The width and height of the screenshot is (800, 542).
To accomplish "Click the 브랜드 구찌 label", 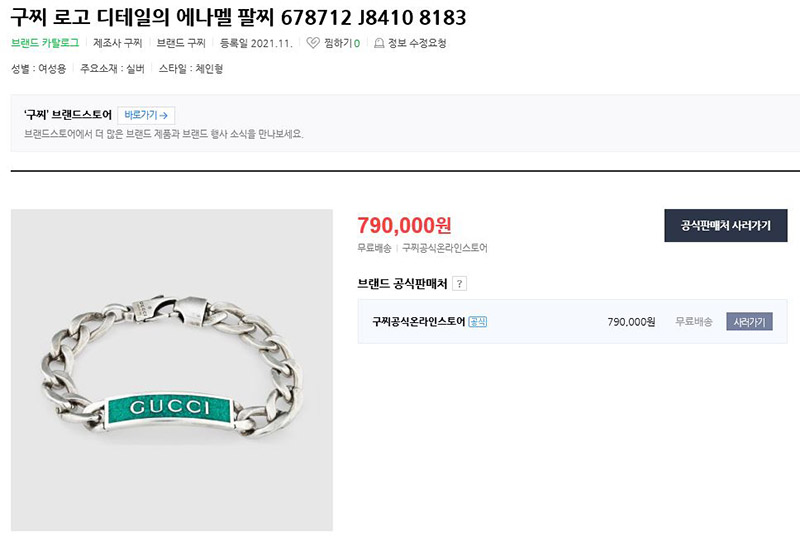I will click(x=181, y=43).
